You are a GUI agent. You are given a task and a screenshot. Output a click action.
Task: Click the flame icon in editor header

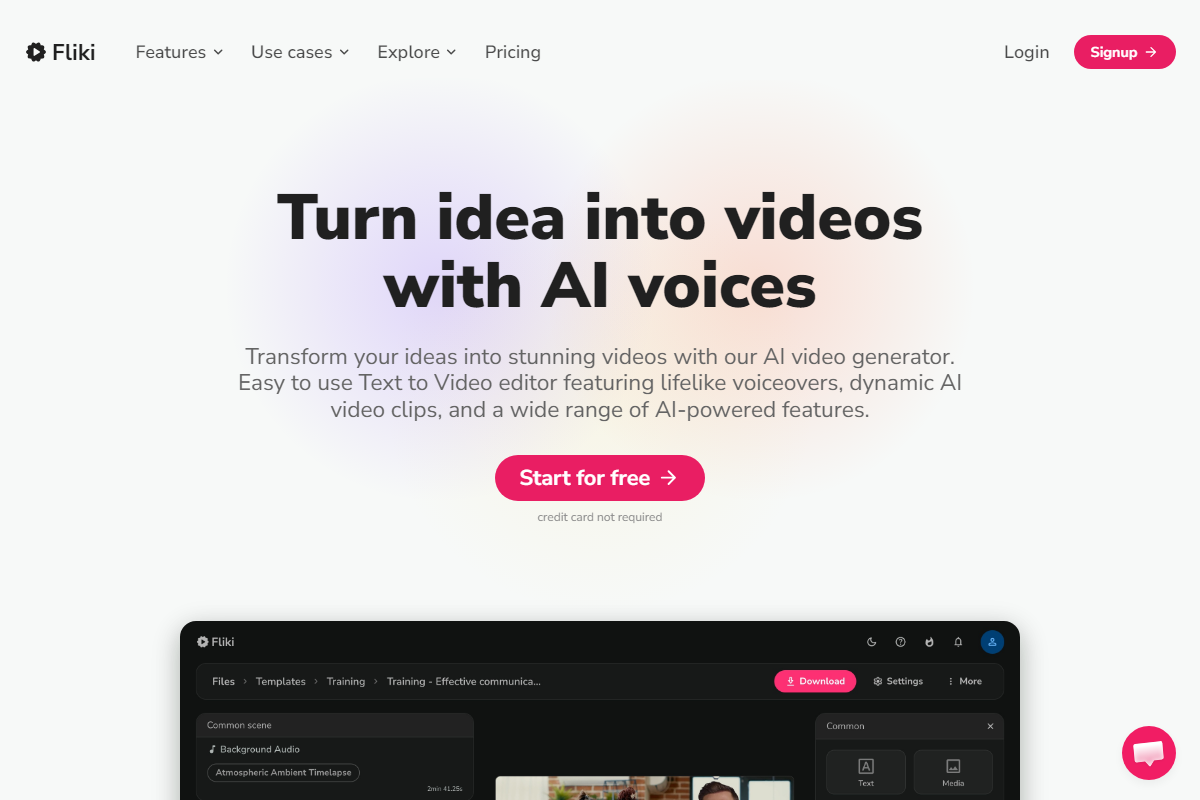point(929,642)
